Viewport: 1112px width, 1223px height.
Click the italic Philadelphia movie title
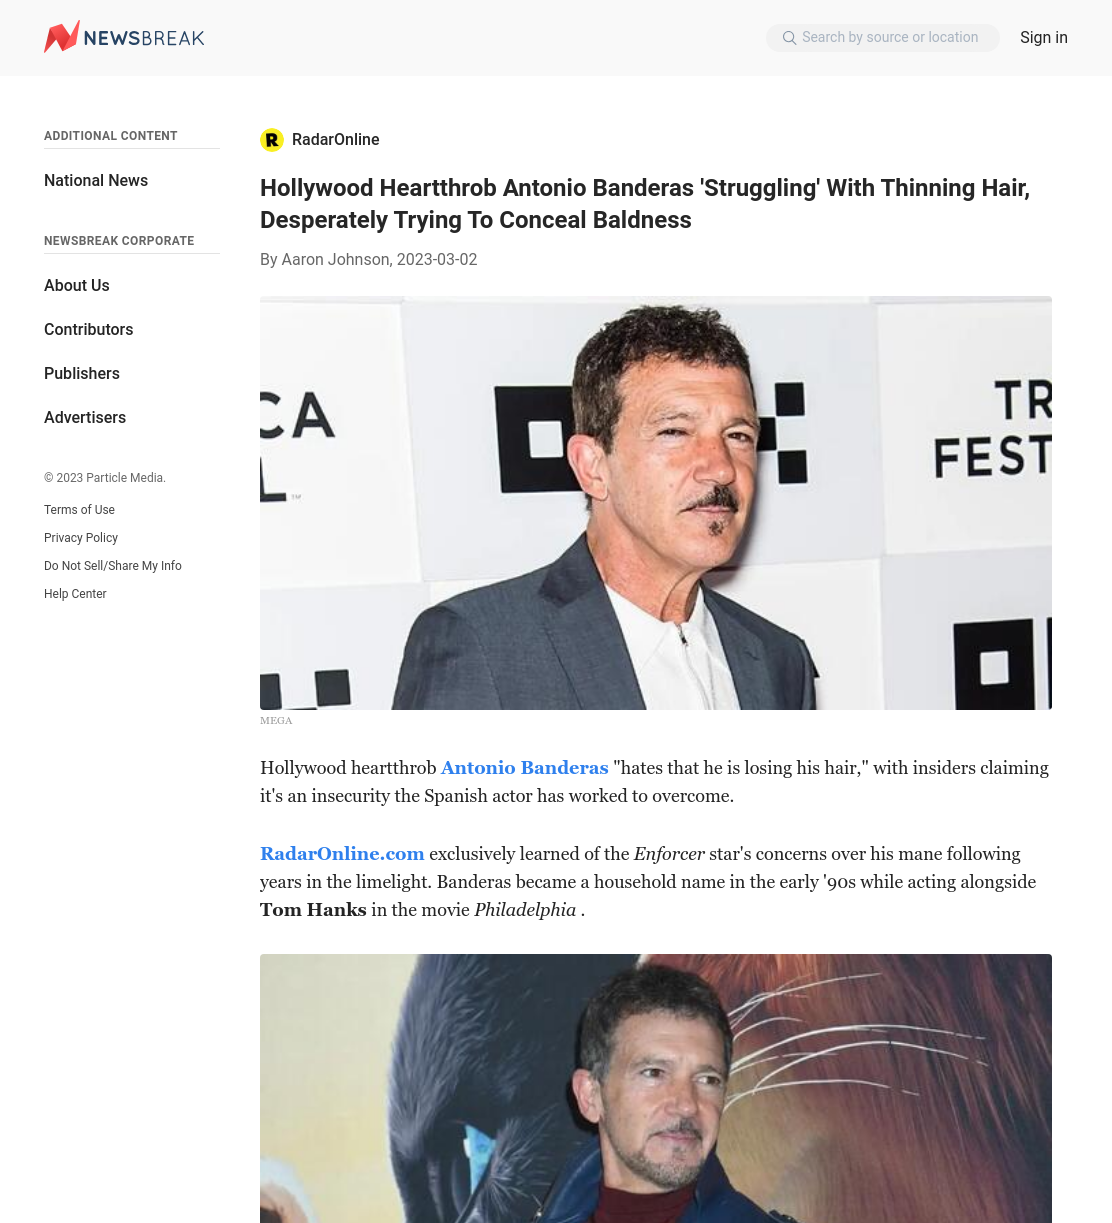point(525,910)
